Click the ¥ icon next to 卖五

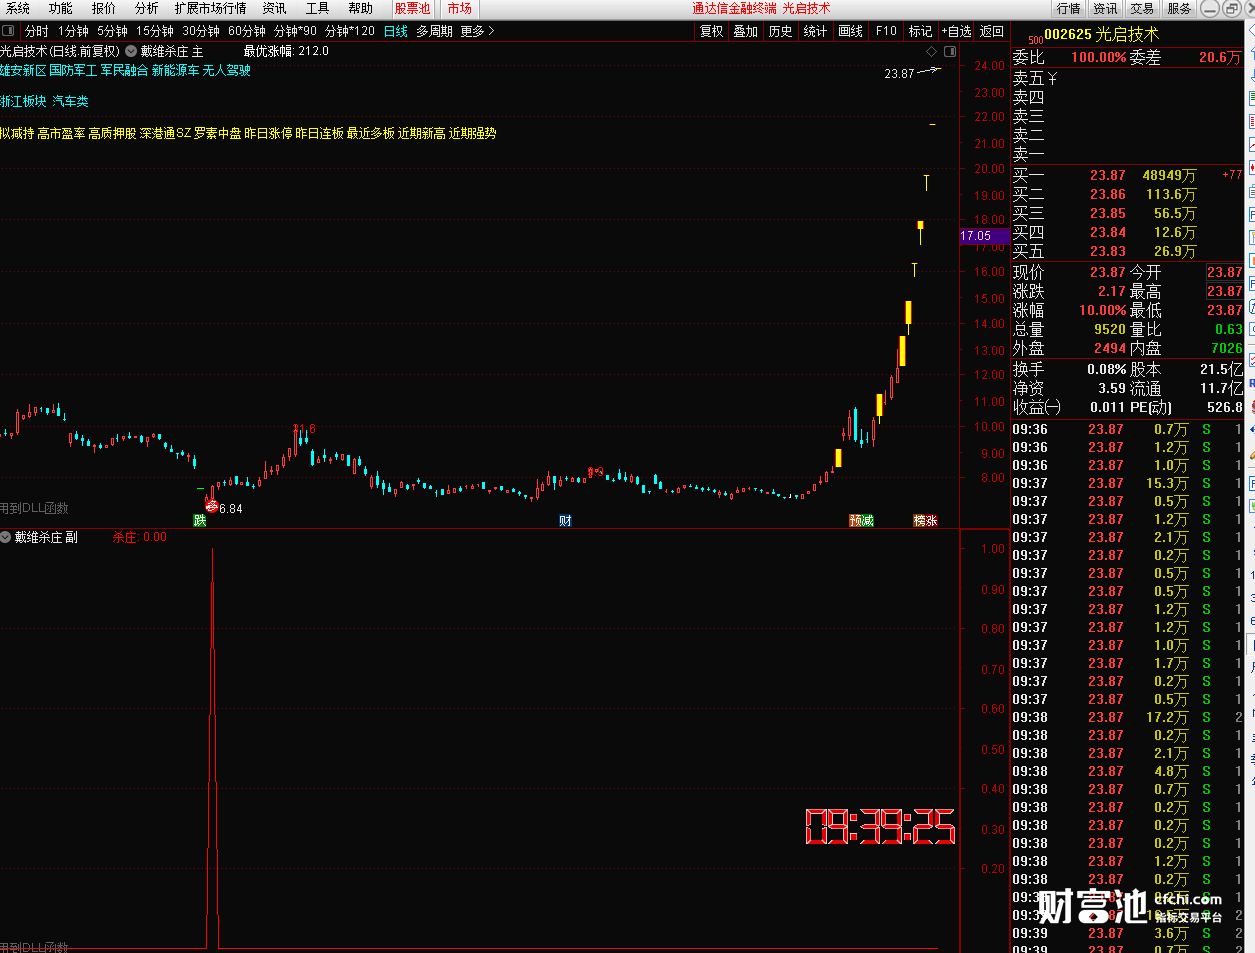[1053, 78]
